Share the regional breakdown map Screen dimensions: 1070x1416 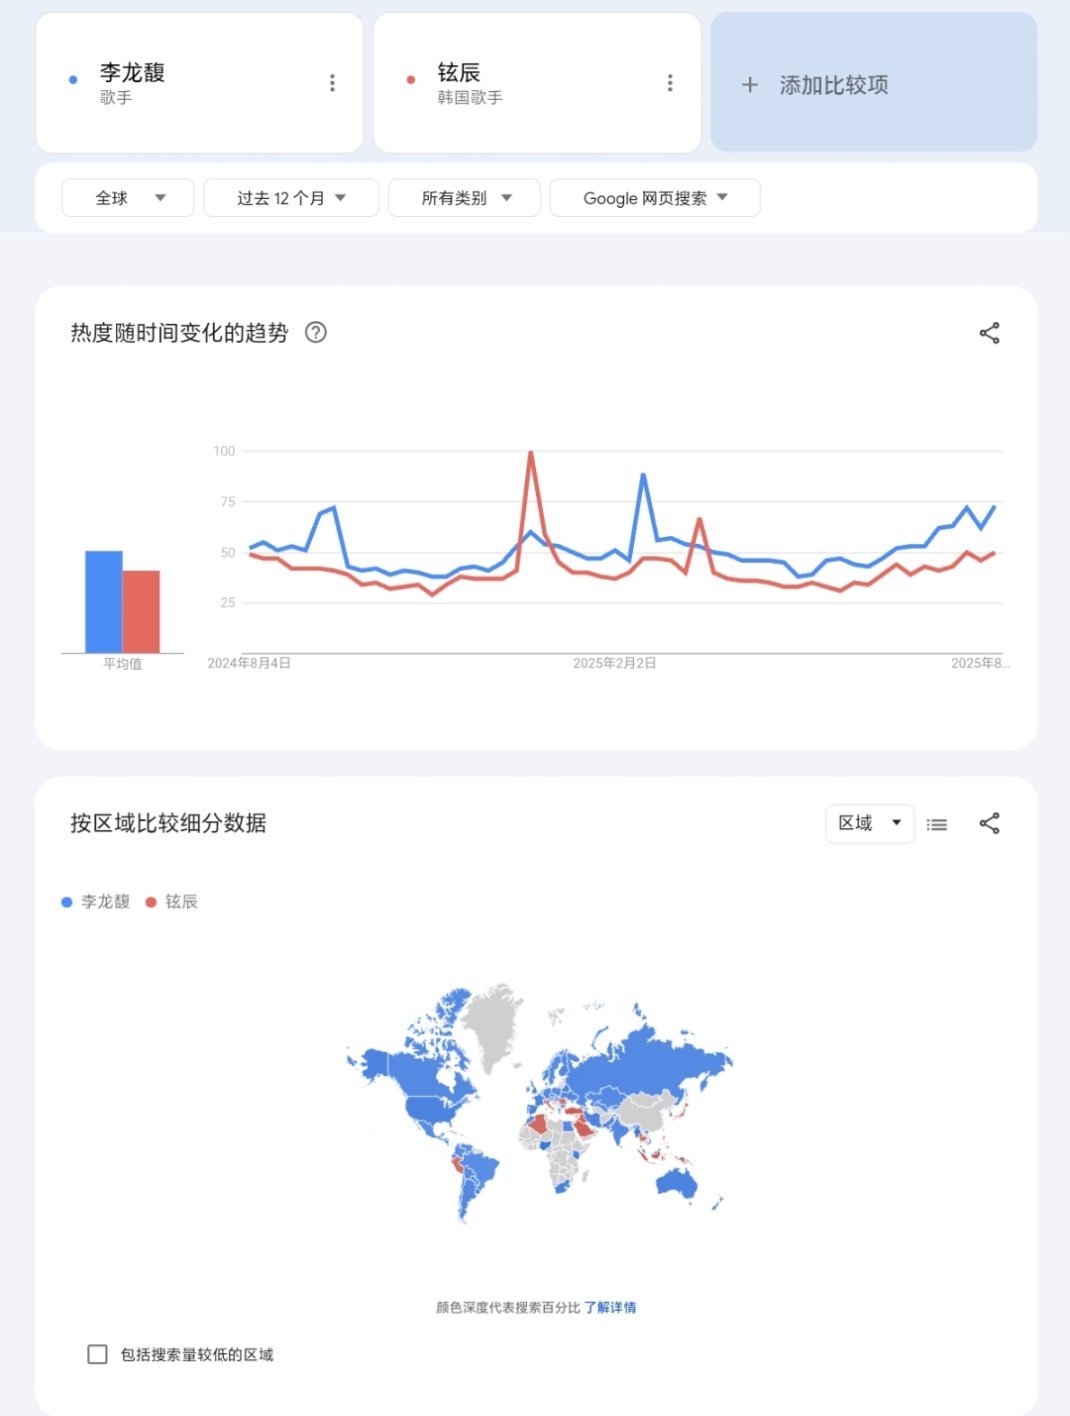(989, 823)
